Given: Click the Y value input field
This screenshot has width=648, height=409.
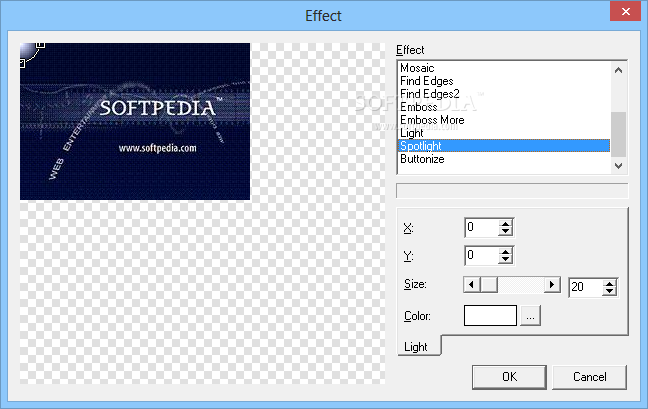Looking at the screenshot, I should (481, 255).
